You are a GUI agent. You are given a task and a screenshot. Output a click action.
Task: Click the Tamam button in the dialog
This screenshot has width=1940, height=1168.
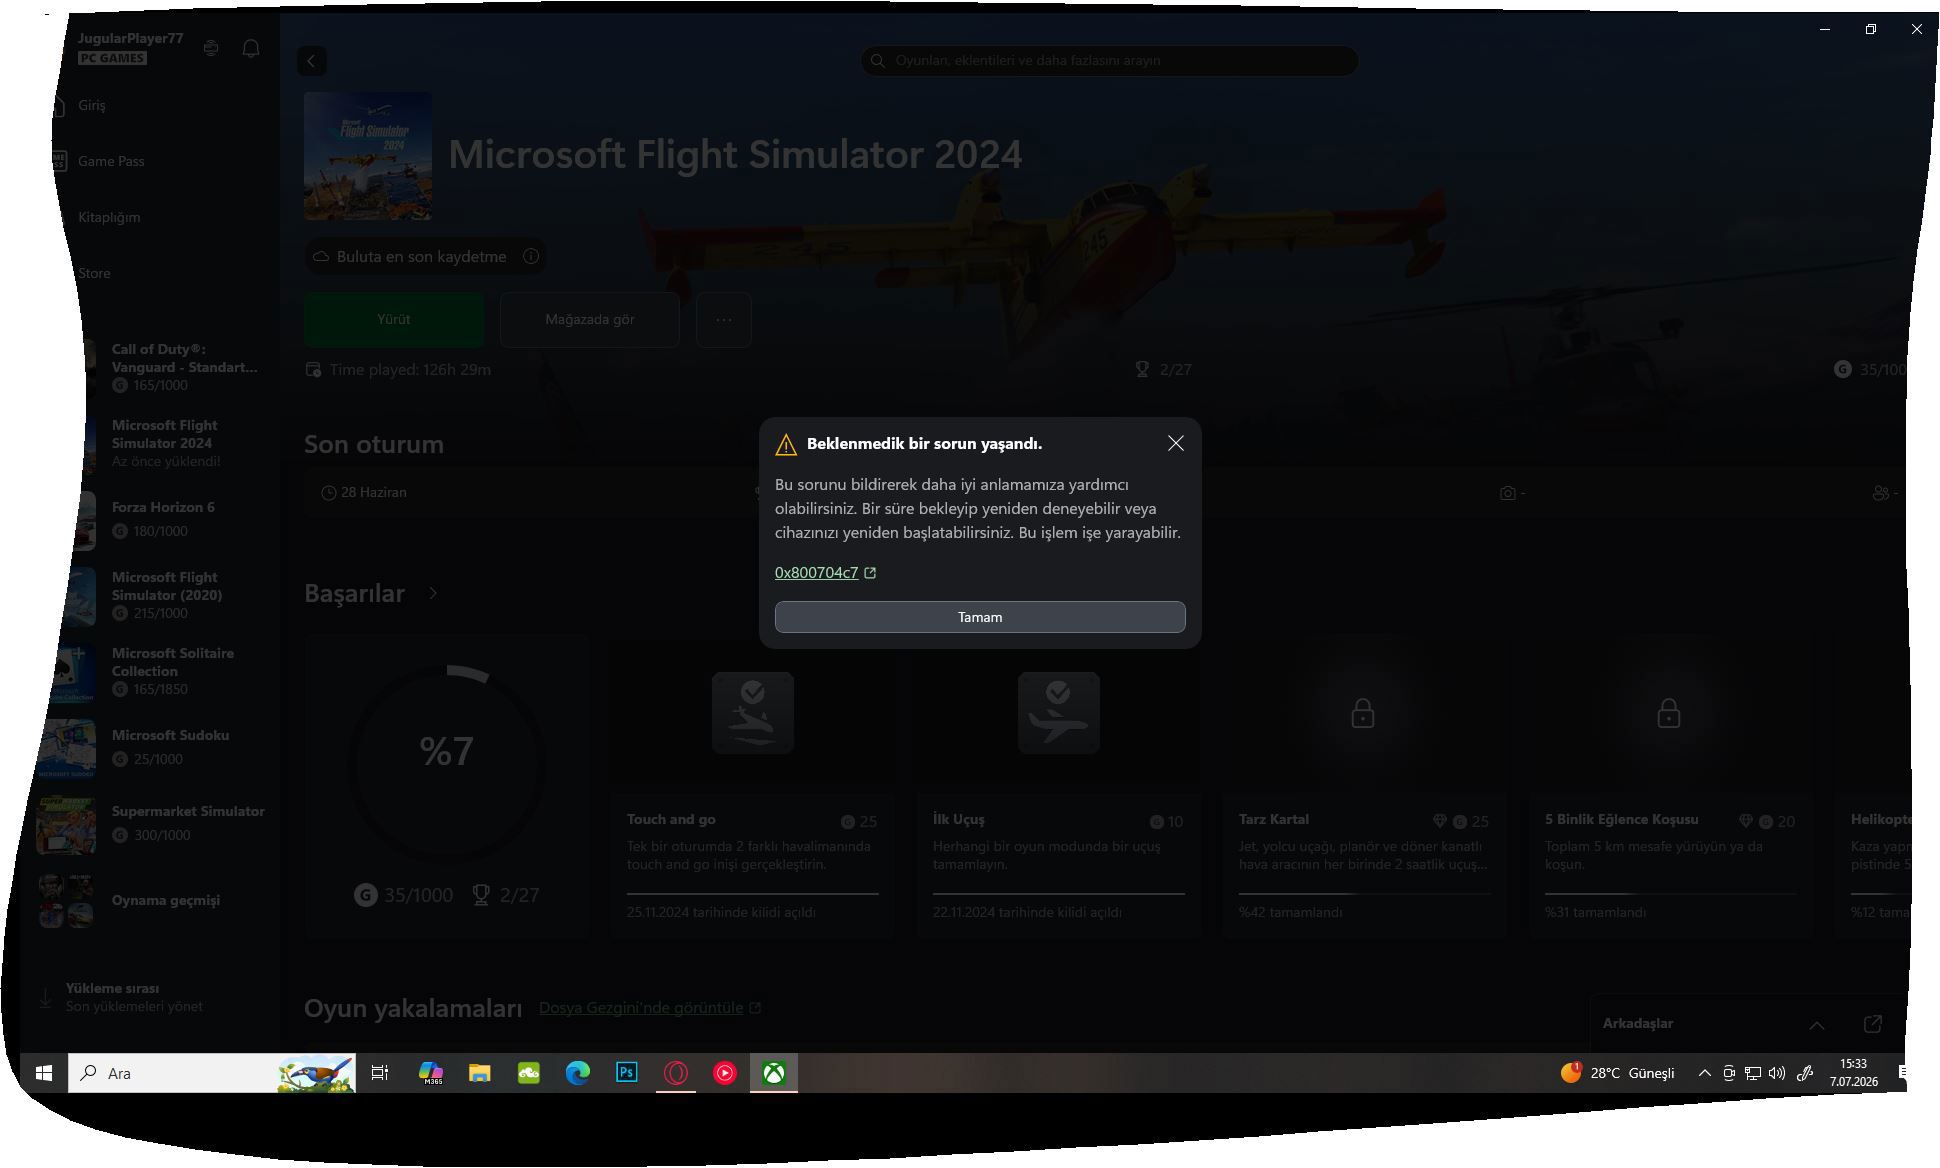(x=980, y=617)
